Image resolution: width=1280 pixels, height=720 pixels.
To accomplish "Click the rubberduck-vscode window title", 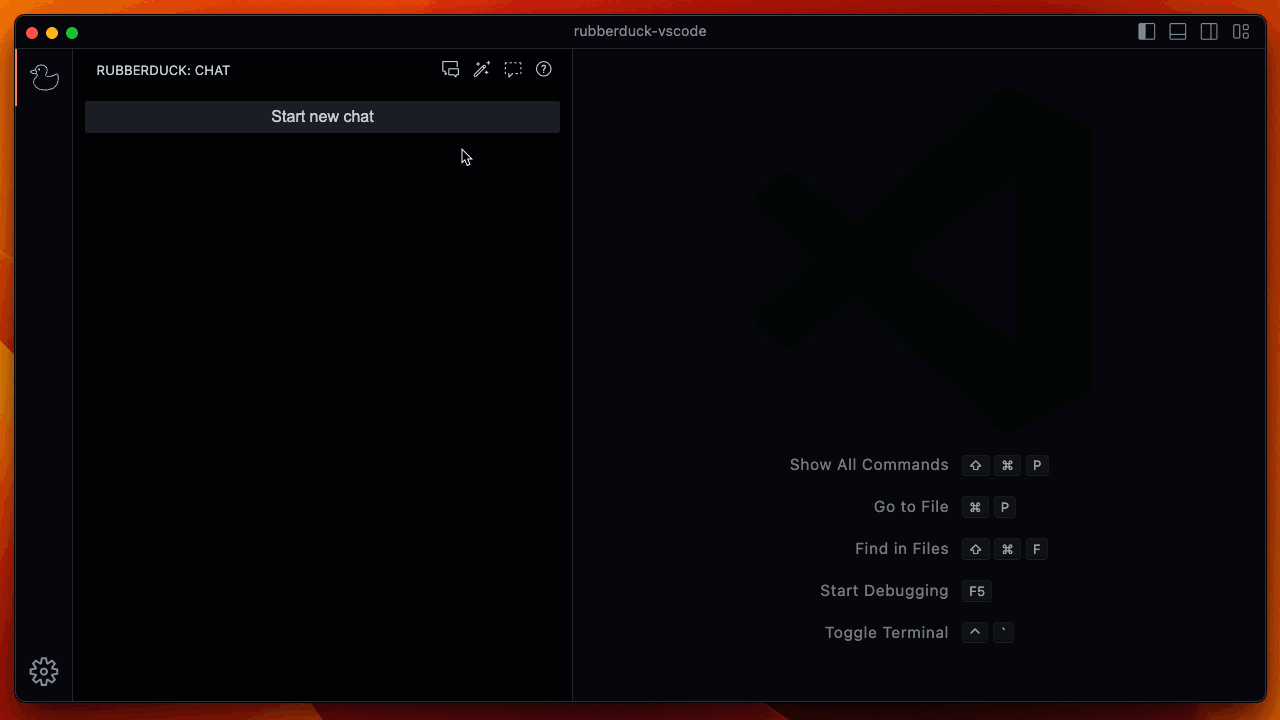I will click(x=640, y=31).
